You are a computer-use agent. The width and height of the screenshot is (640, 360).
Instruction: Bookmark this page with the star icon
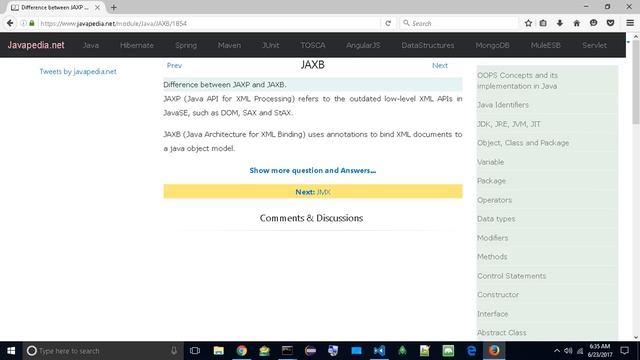(528, 23)
